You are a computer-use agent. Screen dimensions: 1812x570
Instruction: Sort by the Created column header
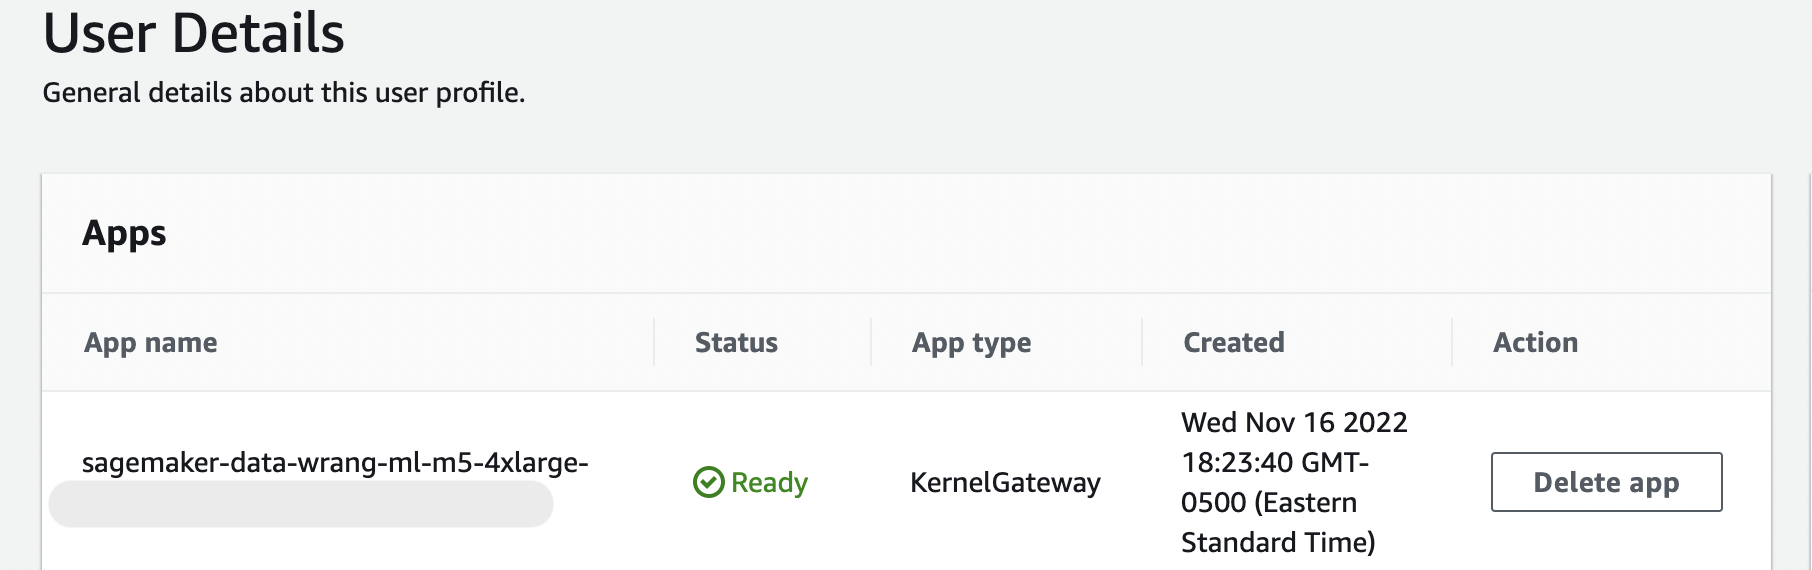(1234, 342)
